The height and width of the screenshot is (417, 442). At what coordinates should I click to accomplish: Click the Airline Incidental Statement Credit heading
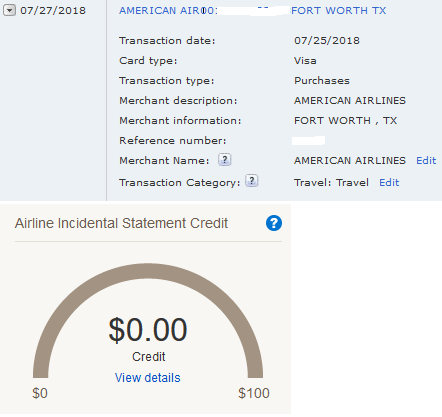(x=121, y=223)
